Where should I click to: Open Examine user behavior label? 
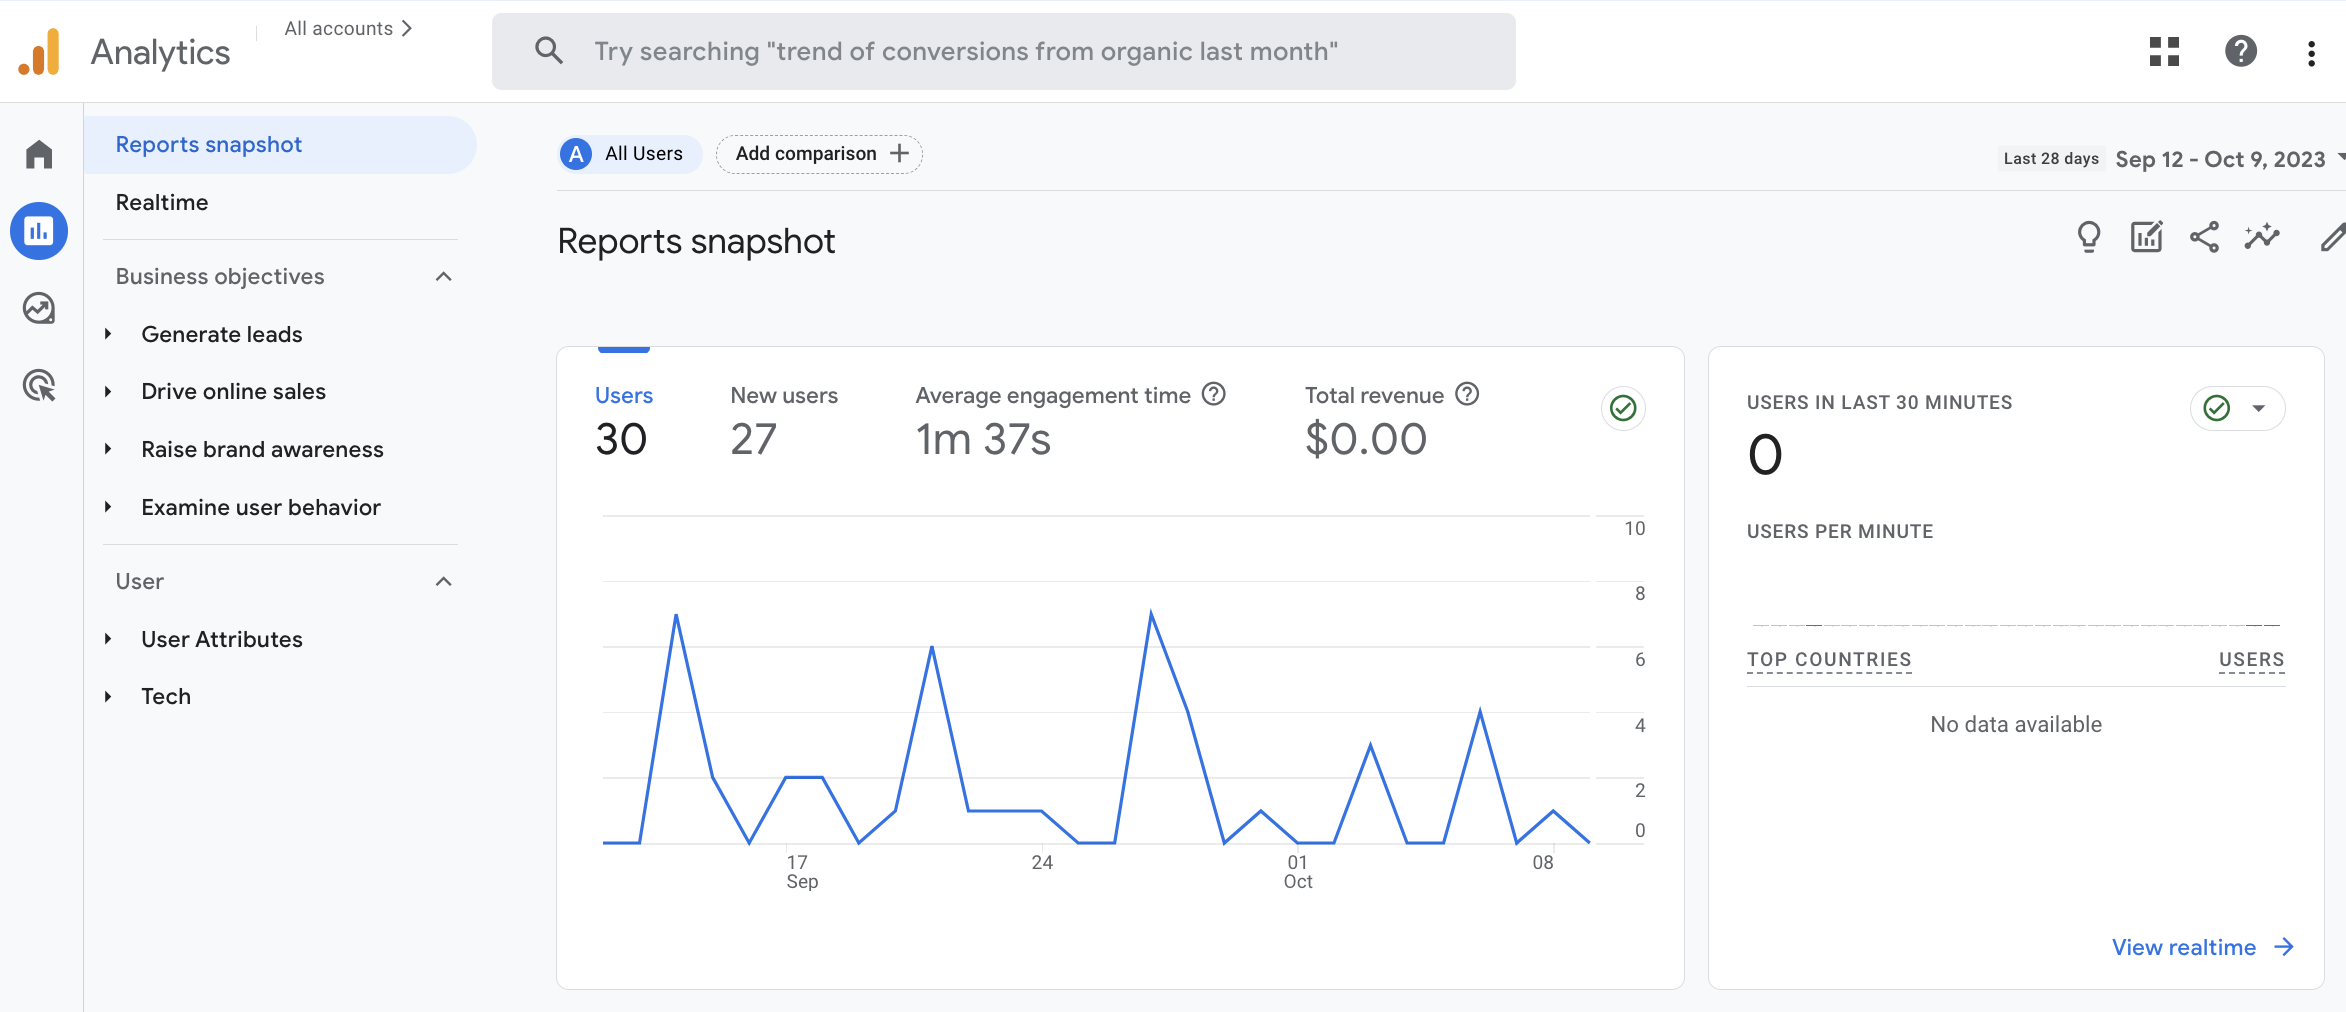click(261, 507)
